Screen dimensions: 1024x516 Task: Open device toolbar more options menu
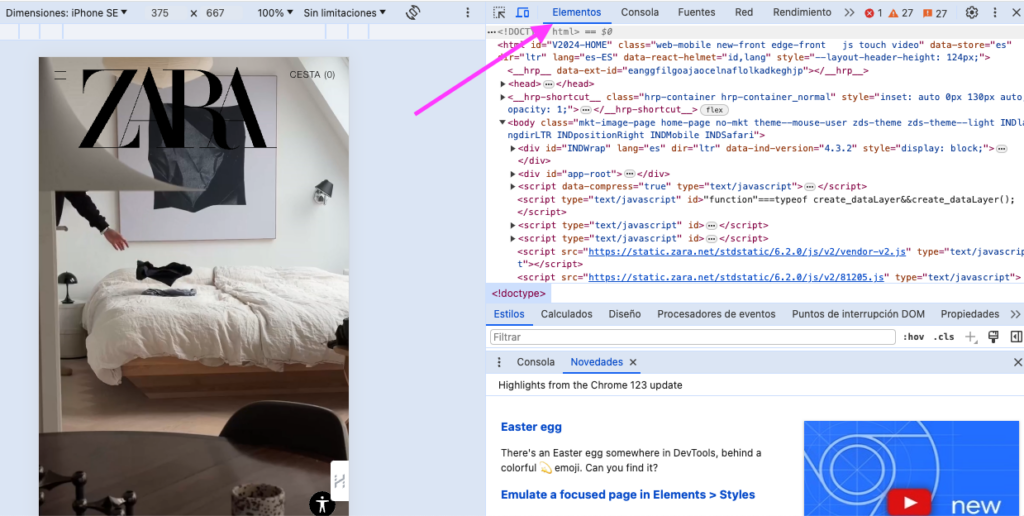[x=468, y=12]
